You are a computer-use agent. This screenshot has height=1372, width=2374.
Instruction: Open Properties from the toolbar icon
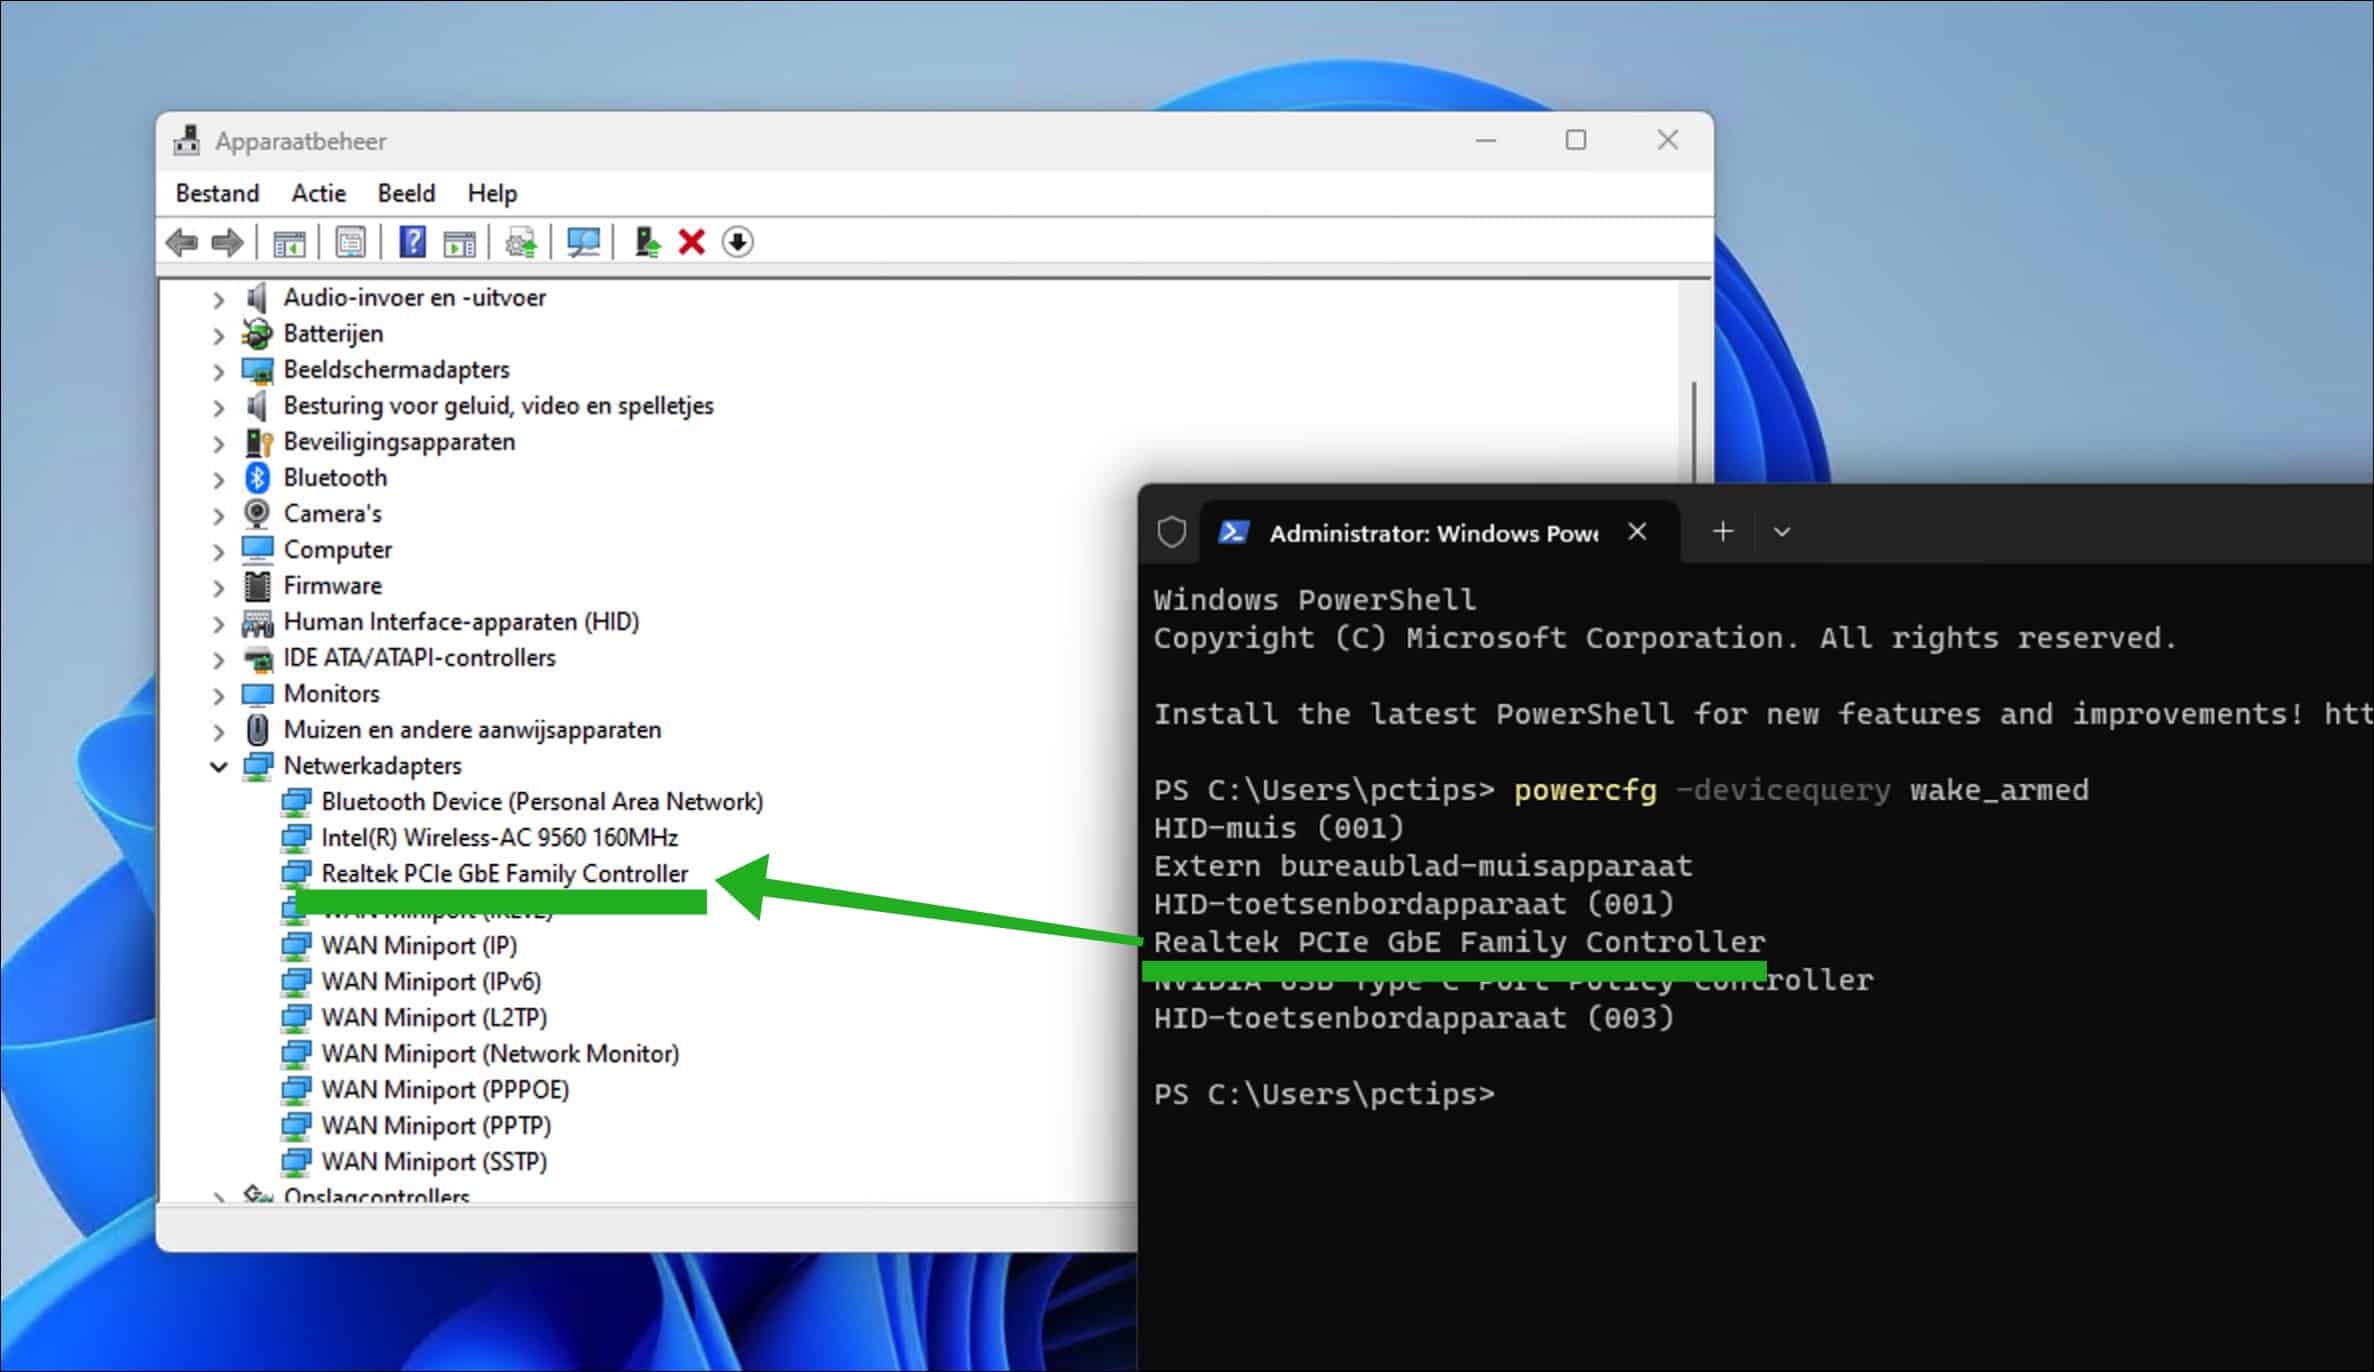pos(350,243)
